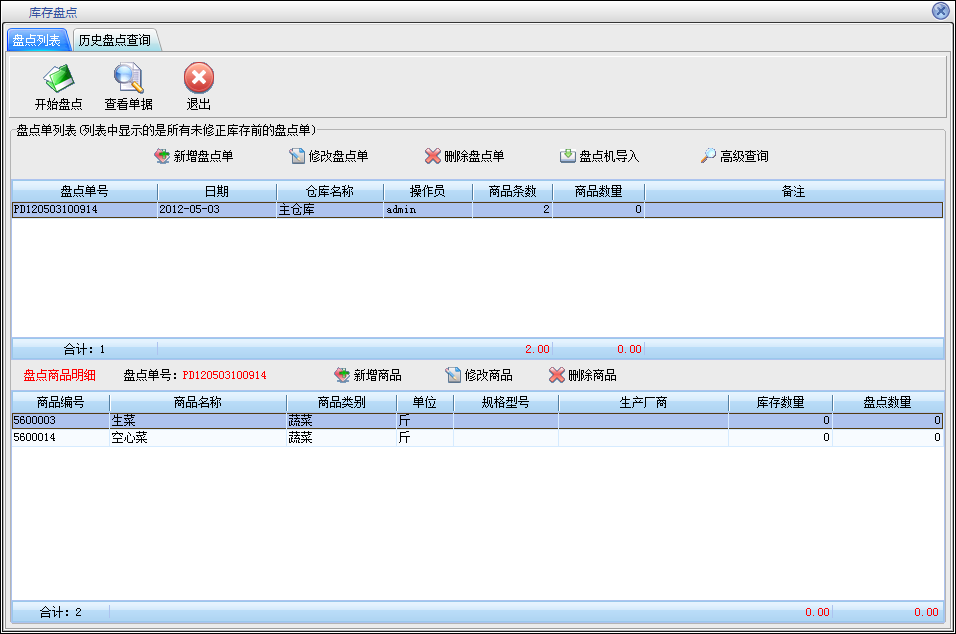Select the 盘点列表 tab

pyautogui.click(x=37, y=40)
